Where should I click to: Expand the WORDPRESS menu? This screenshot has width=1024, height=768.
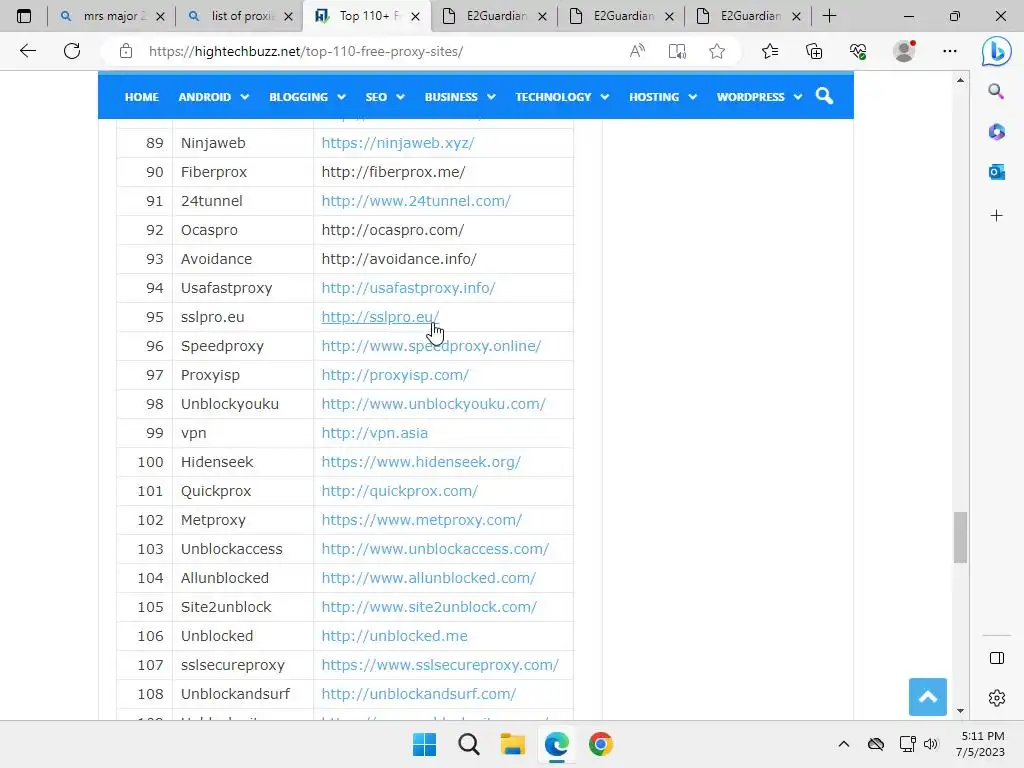759,97
